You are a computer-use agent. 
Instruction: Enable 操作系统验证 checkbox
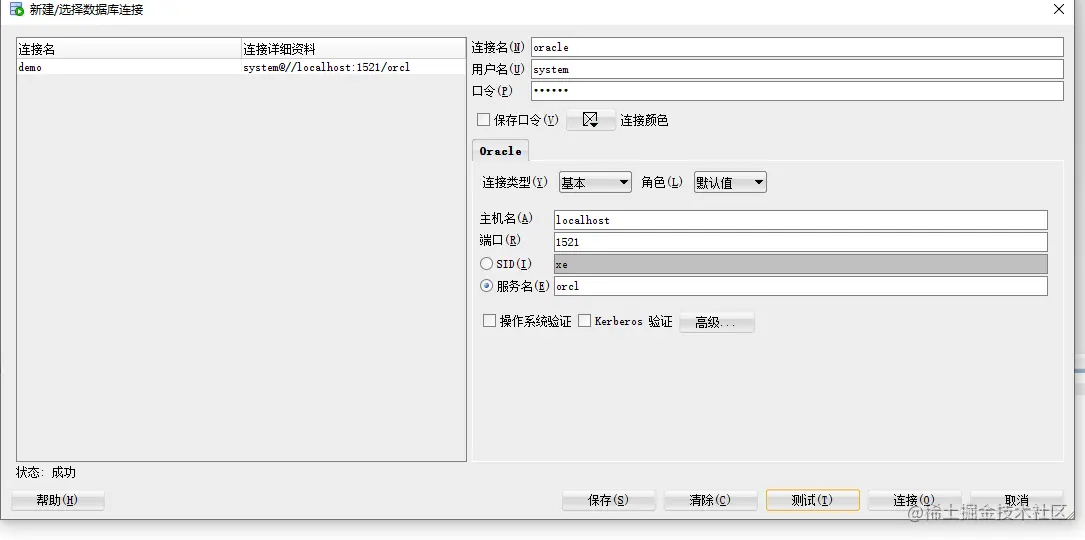pos(489,321)
